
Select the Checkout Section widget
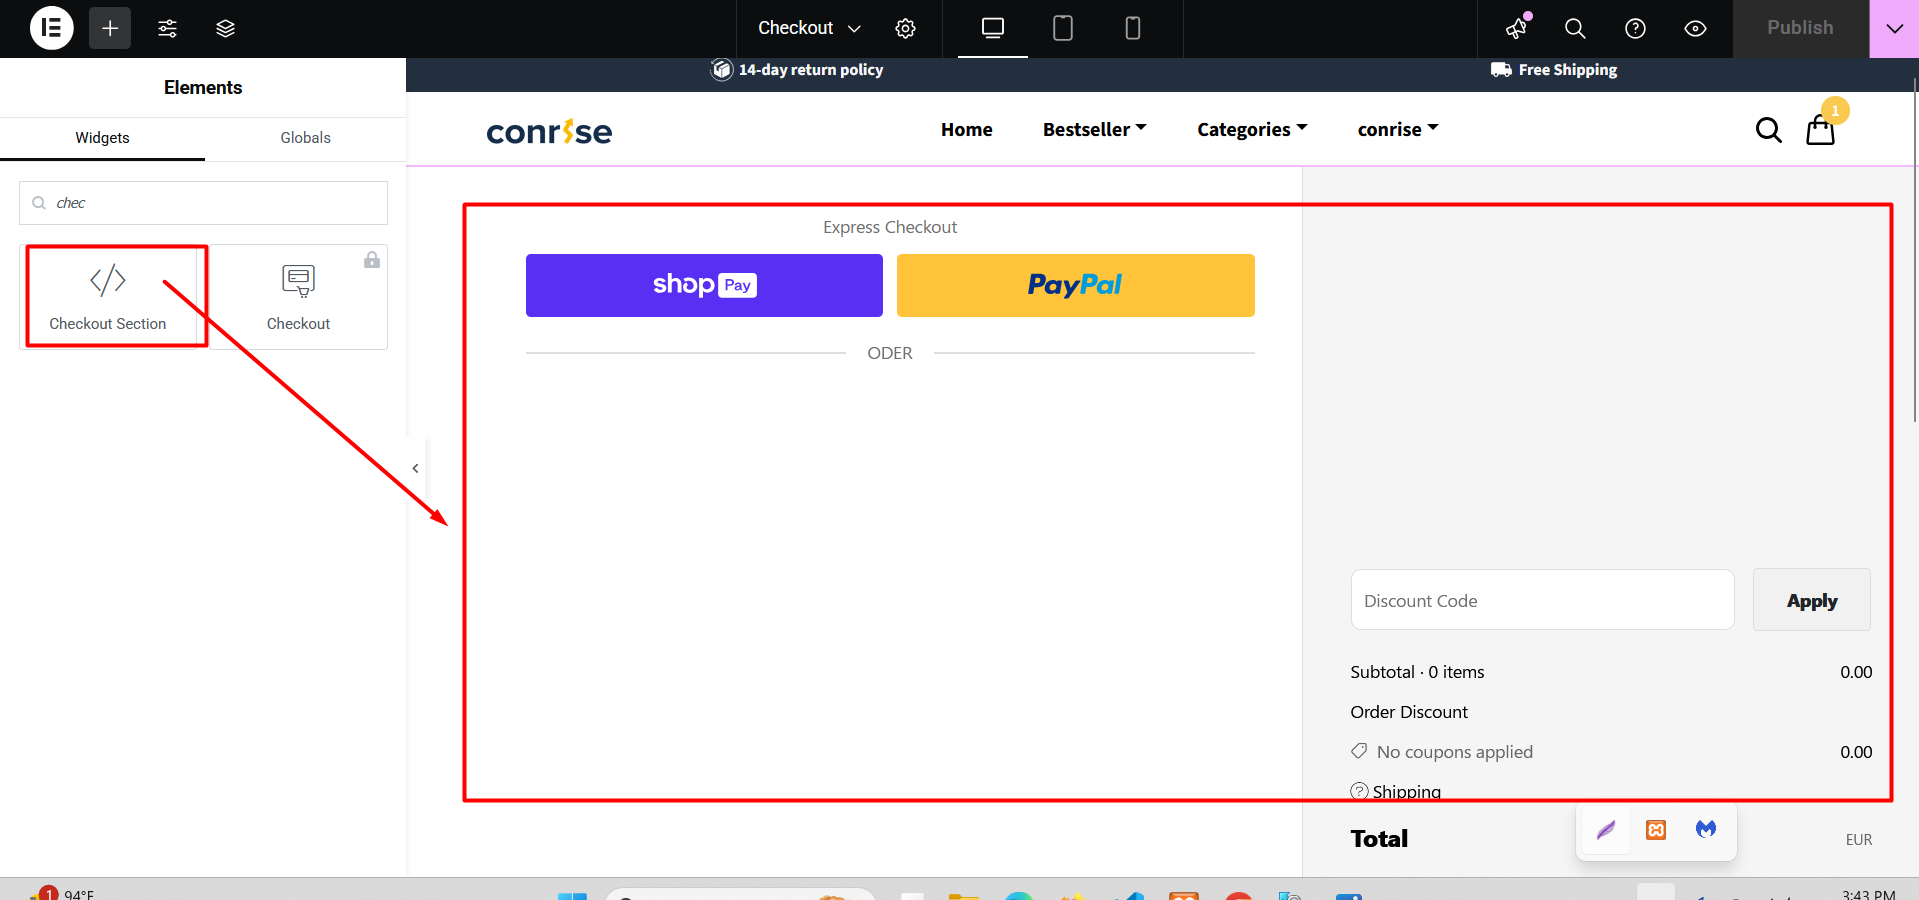click(108, 297)
